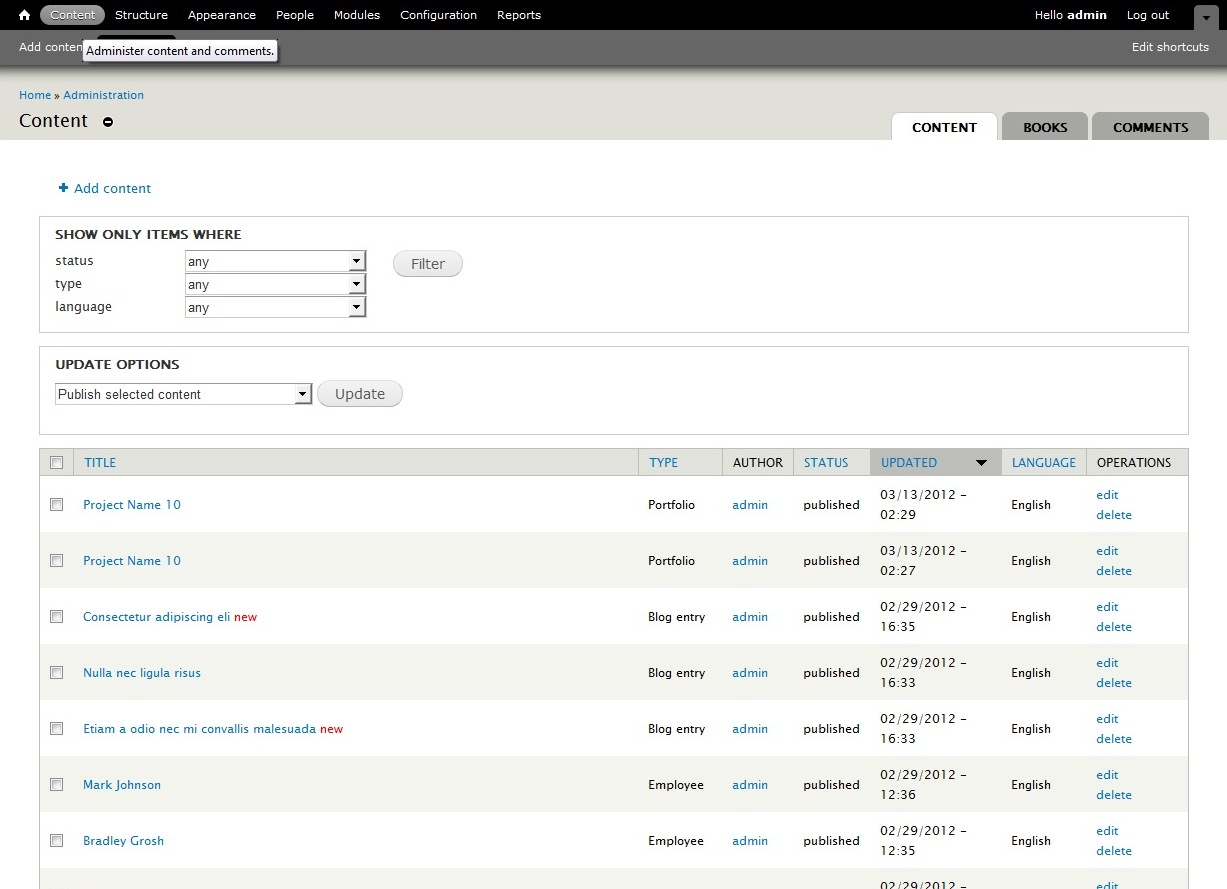Open the Structure menu
Screen dimensions: 1227x889
tap(141, 15)
